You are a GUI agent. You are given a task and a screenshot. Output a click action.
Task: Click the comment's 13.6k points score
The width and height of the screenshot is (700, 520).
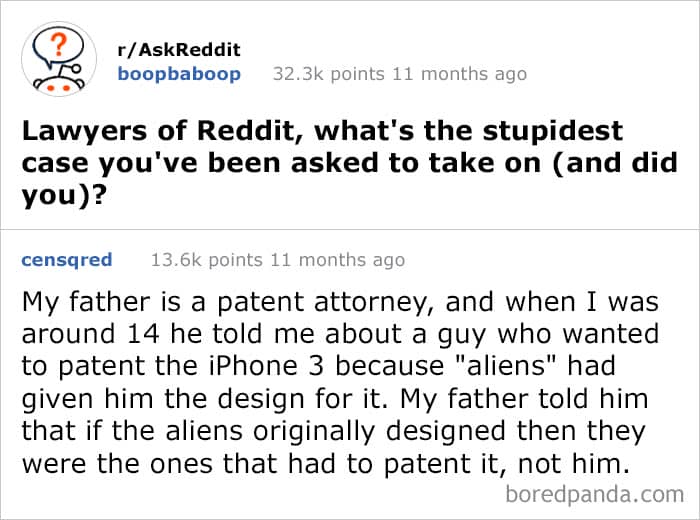[x=204, y=260]
